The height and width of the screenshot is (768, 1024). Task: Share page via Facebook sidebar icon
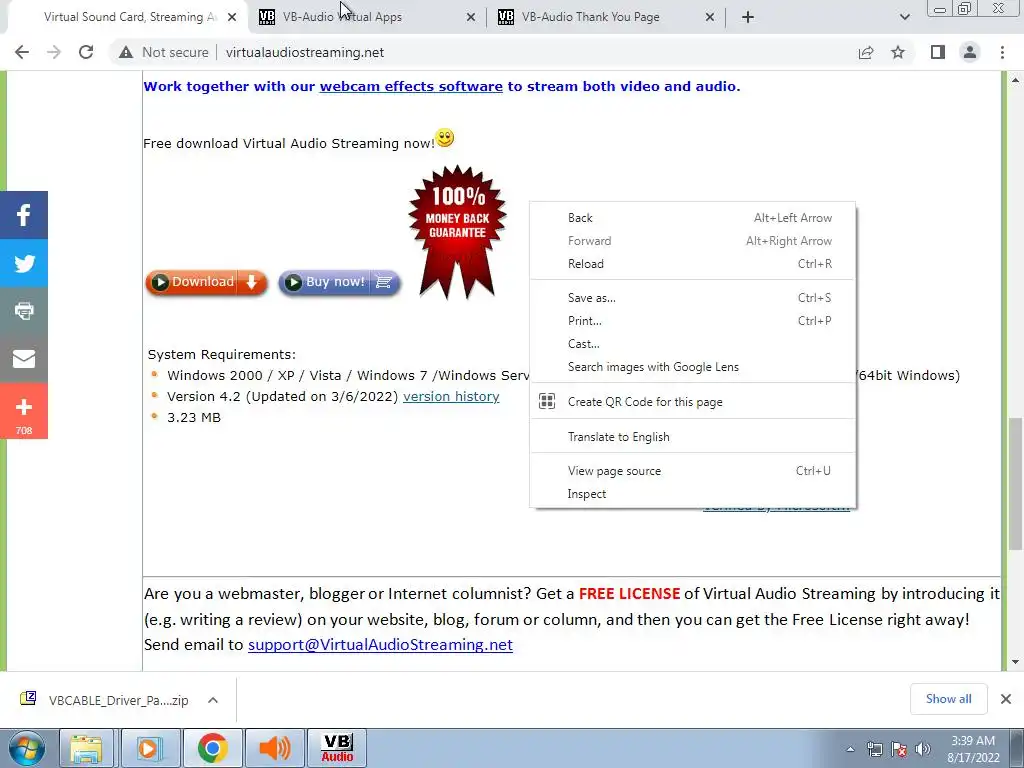(24, 215)
